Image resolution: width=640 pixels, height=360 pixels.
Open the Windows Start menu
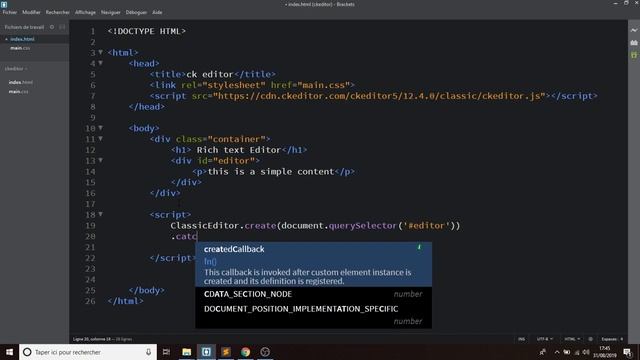tap(9, 352)
